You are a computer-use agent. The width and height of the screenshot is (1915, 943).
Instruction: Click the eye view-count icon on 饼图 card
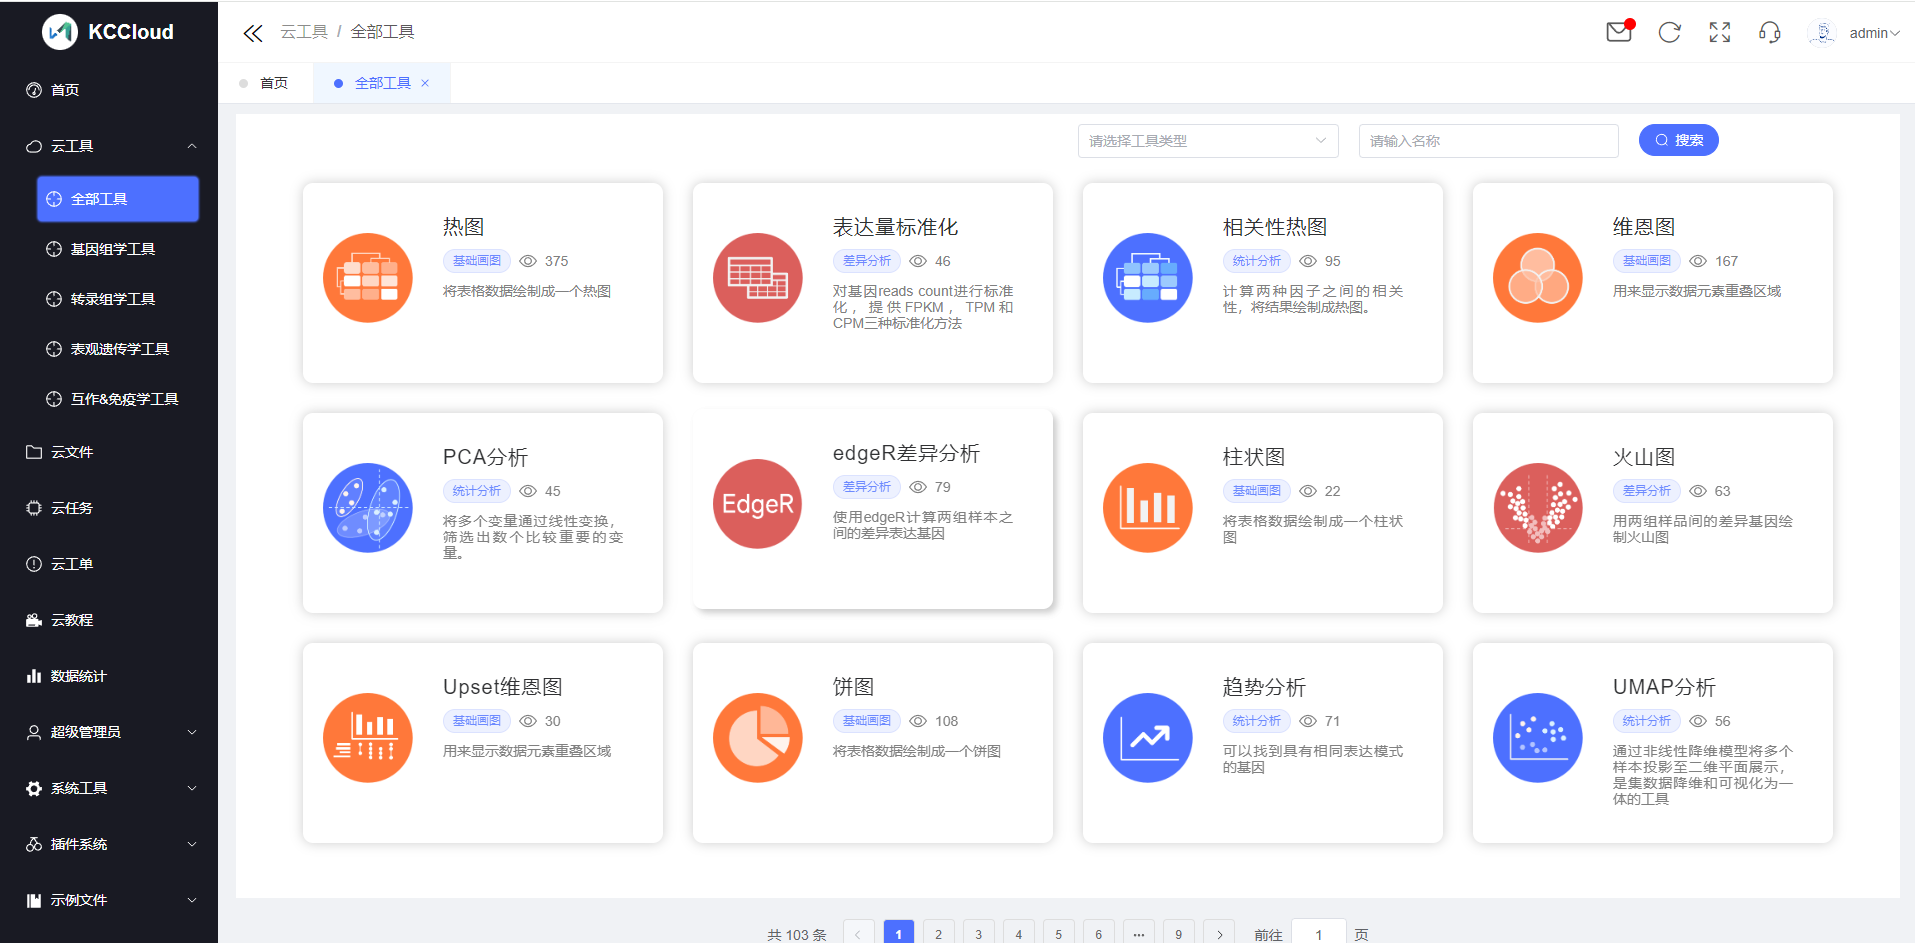pos(918,721)
